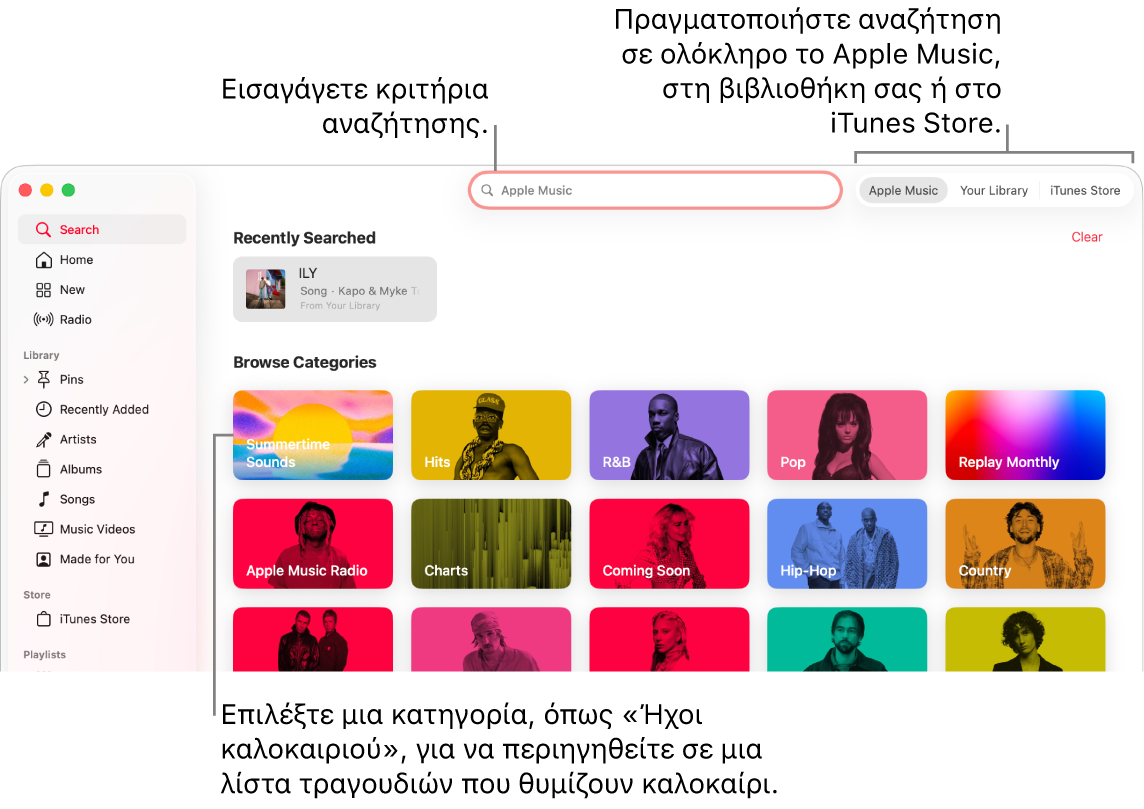Screen dimensions: 1144x809
Task: Click the New grid icon
Action: 44,289
